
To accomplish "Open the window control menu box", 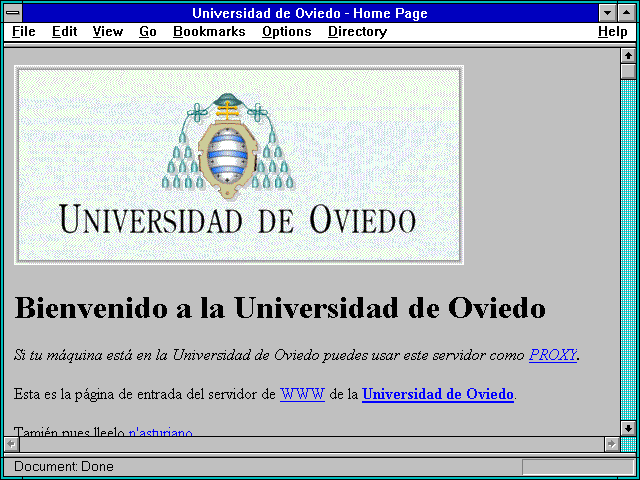I will tap(13, 13).
